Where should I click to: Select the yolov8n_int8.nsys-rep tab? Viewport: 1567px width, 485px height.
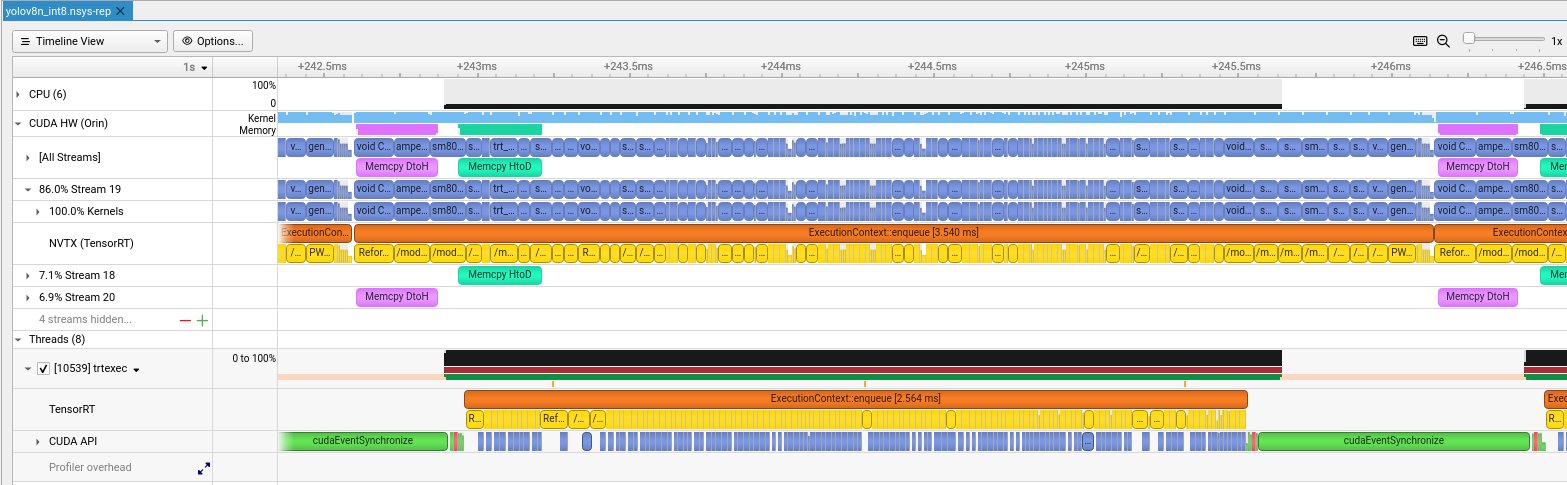57,11
